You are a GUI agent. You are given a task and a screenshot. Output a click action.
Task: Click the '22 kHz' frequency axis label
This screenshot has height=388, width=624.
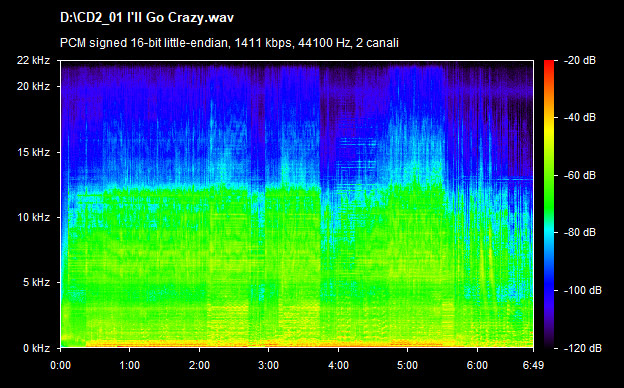point(33,60)
